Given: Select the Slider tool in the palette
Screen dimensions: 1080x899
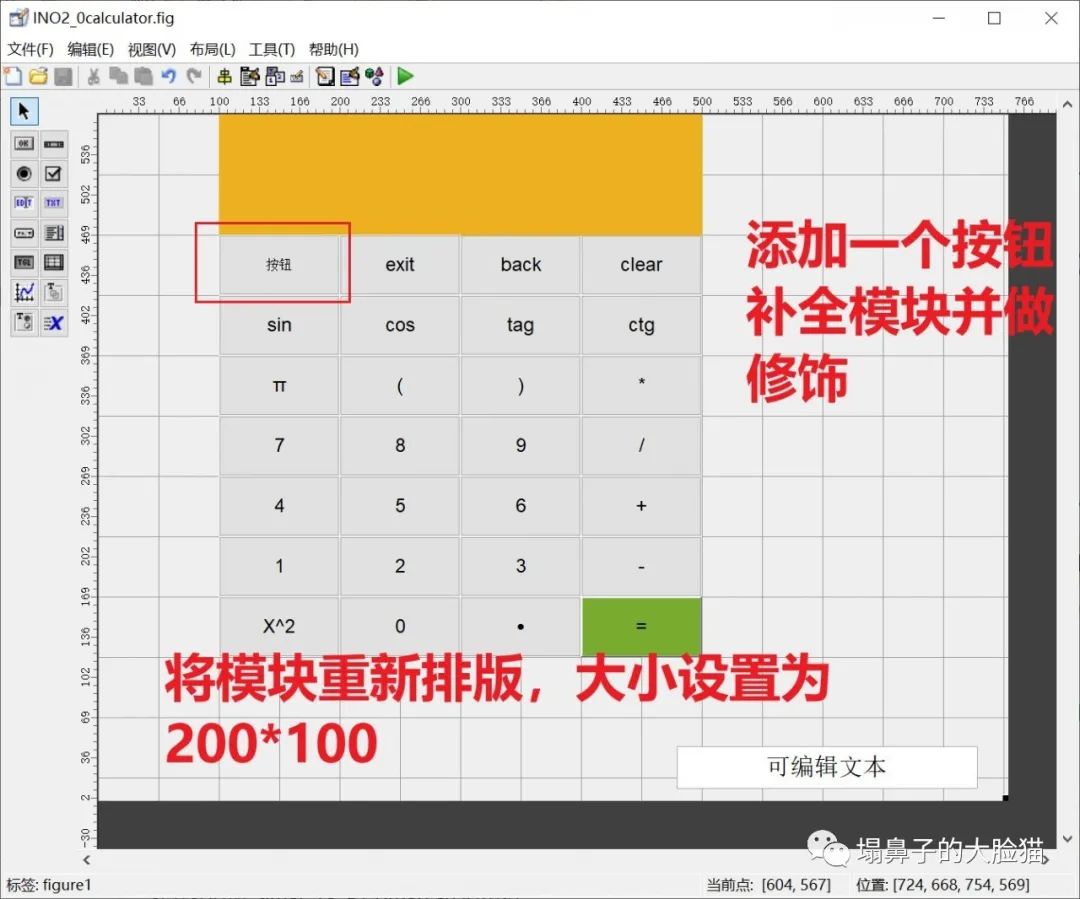Looking at the screenshot, I should [53, 144].
